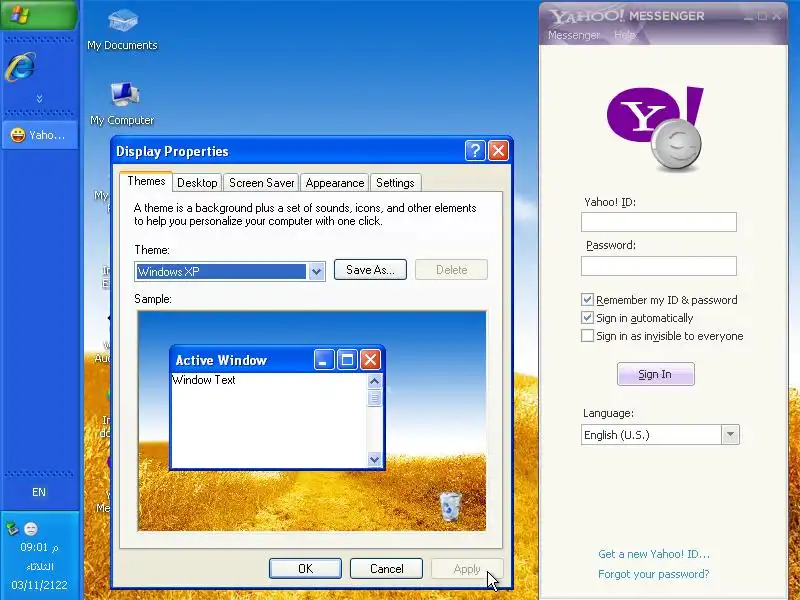This screenshot has width=800, height=600.
Task: Check Sign in as invisible to everyone
Action: (587, 336)
